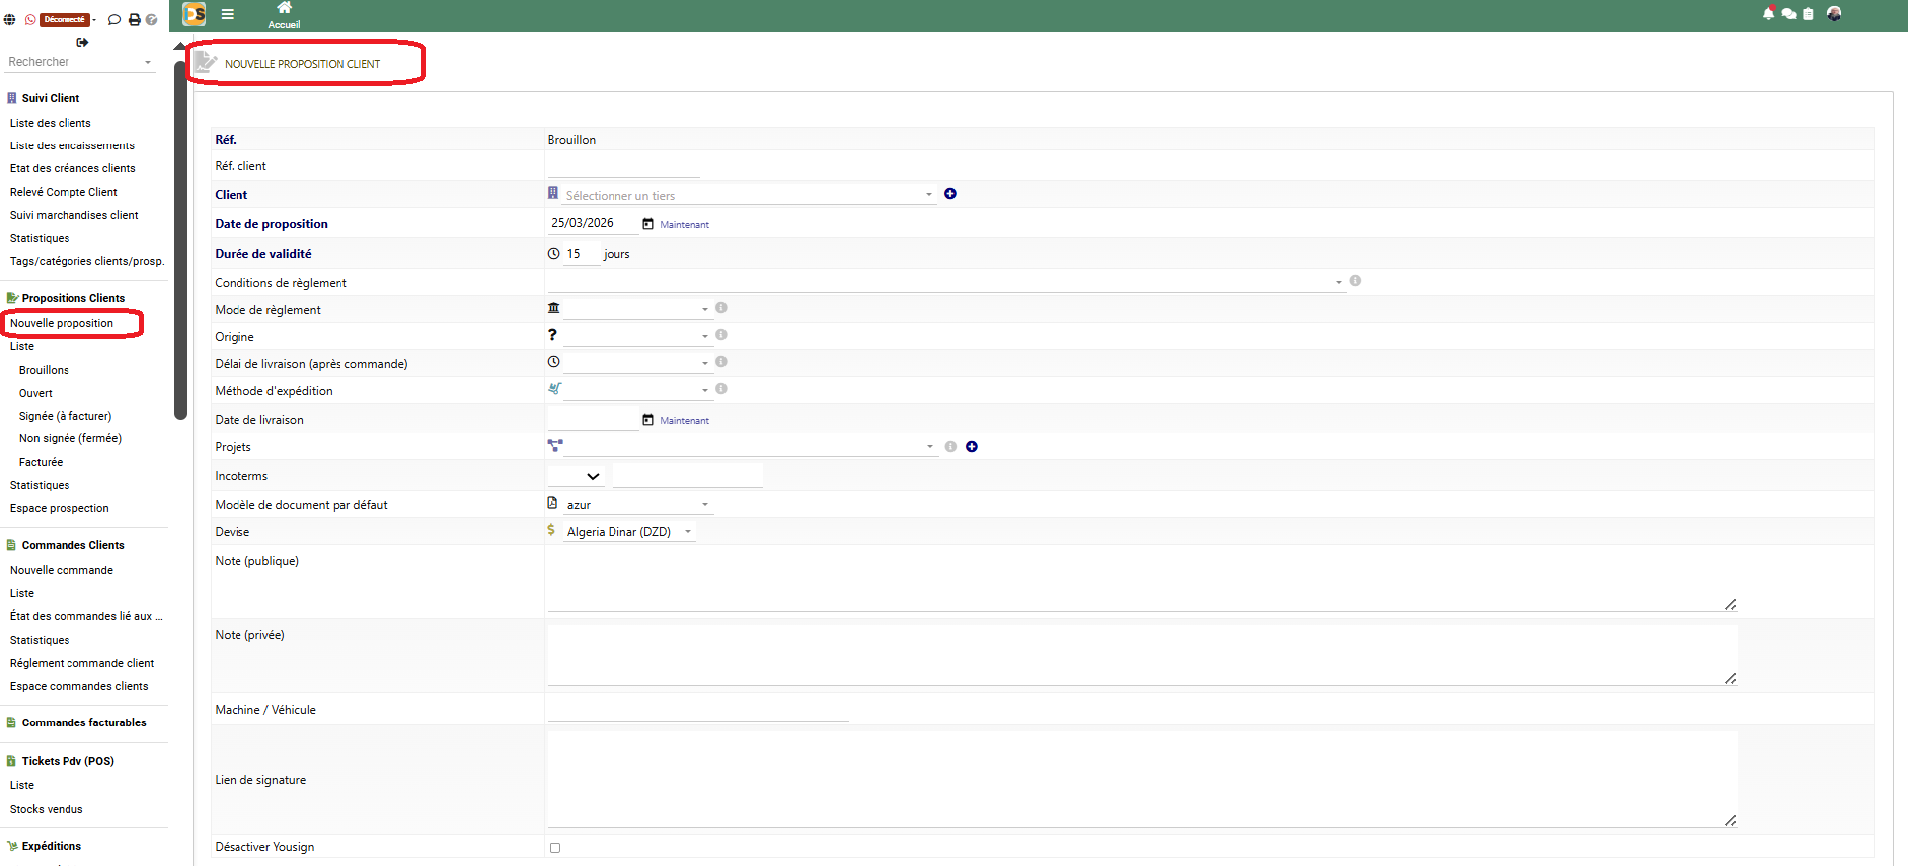The height and width of the screenshot is (866, 1908).
Task: Open Signée (à facturer) list
Action: click(65, 416)
